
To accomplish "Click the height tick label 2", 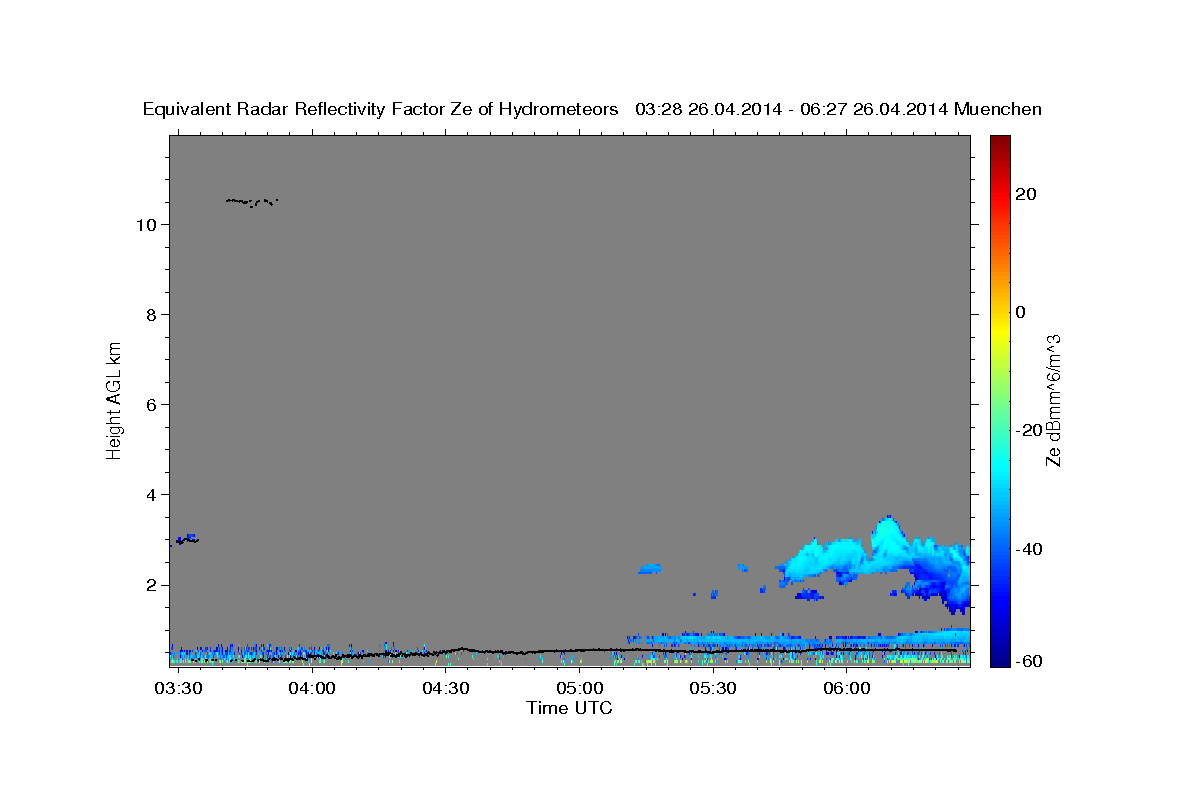I will pos(149,585).
